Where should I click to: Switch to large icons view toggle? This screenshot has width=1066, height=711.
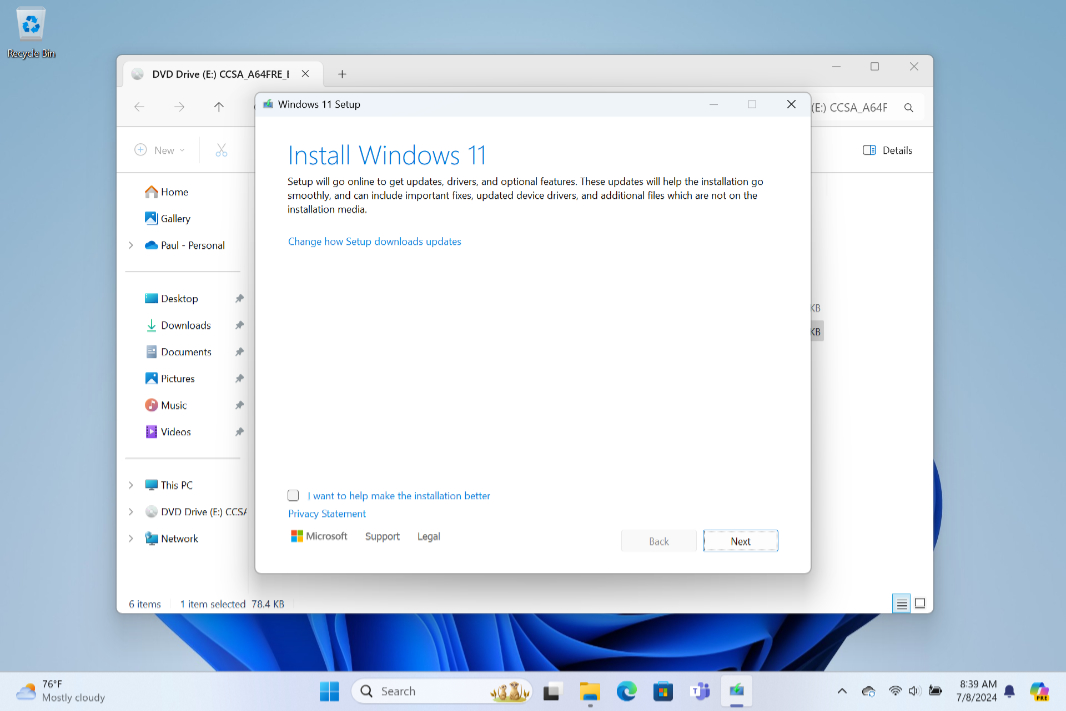pyautogui.click(x=920, y=603)
